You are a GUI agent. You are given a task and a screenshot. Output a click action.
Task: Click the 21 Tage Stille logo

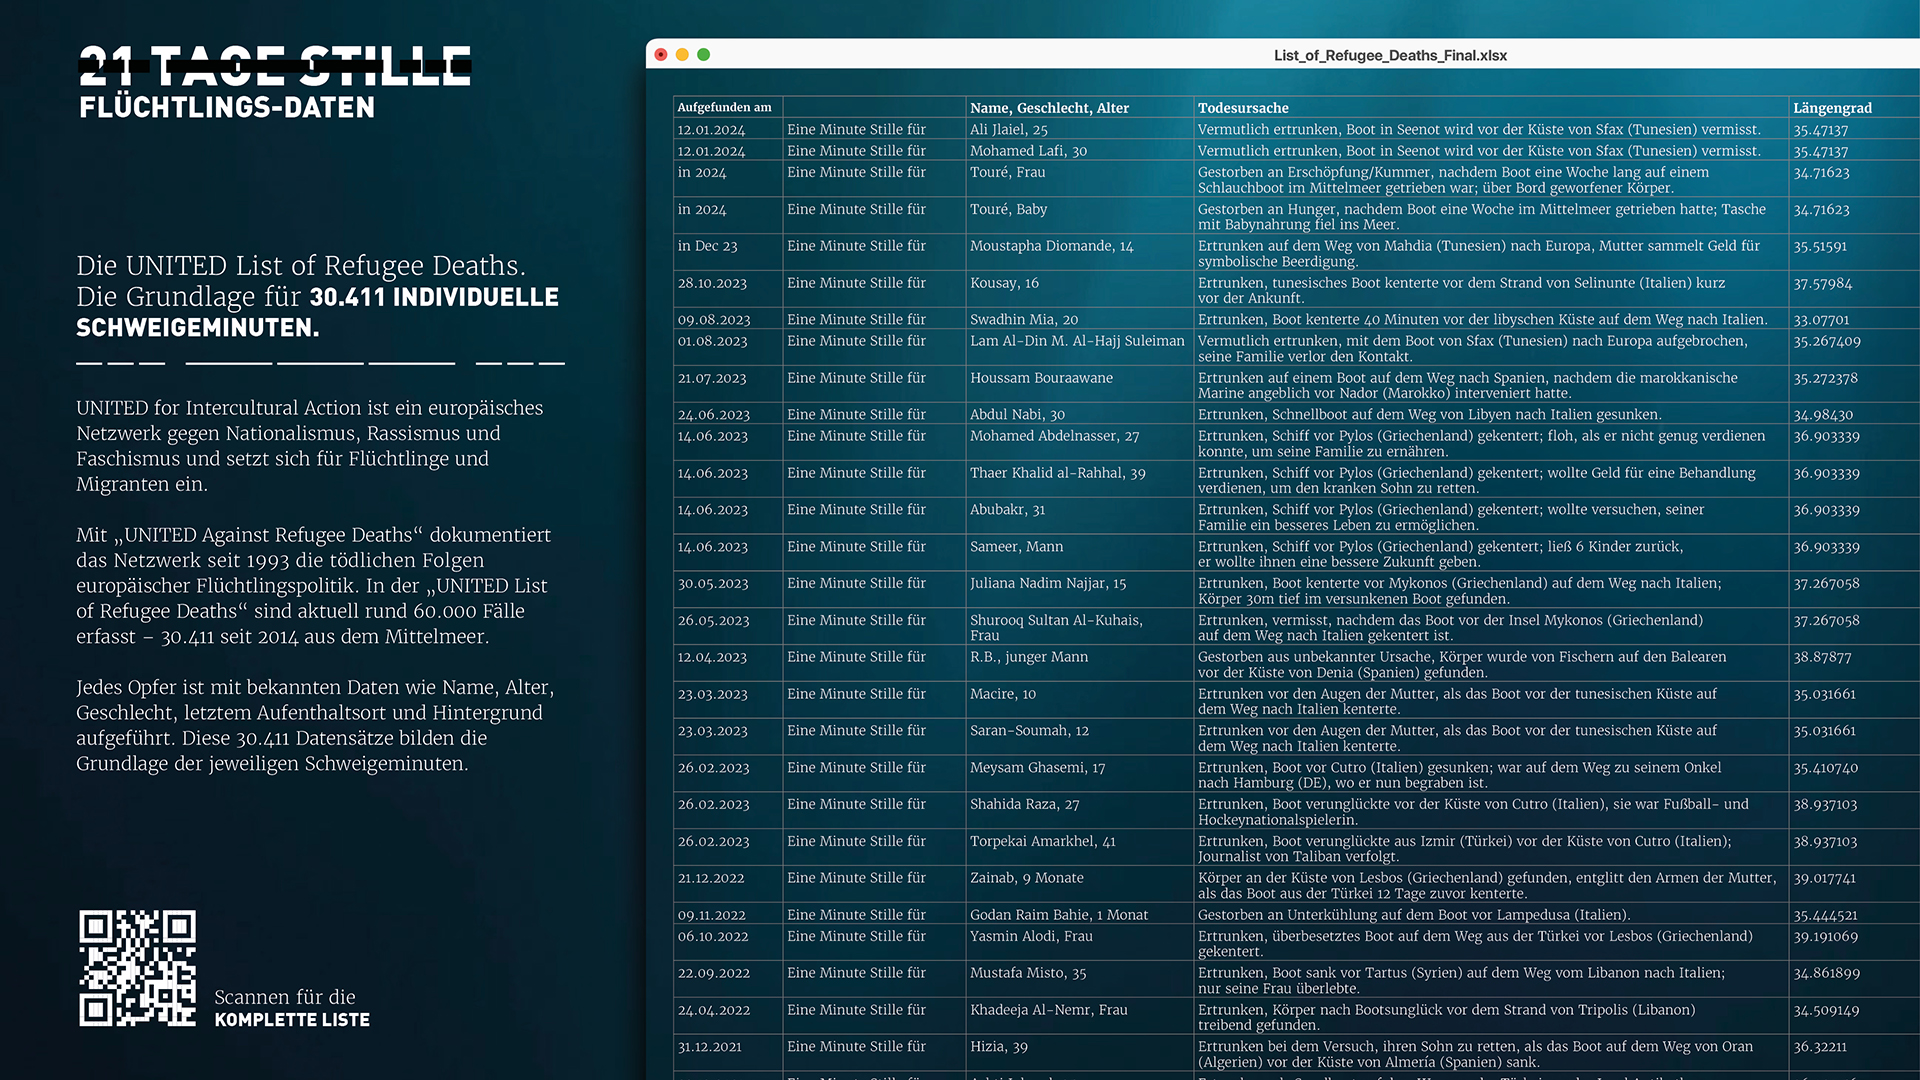click(x=275, y=67)
